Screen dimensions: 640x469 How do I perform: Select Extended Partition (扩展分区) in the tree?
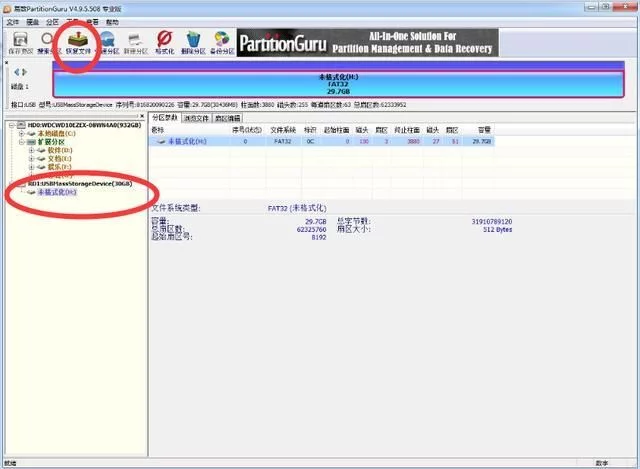pos(51,142)
